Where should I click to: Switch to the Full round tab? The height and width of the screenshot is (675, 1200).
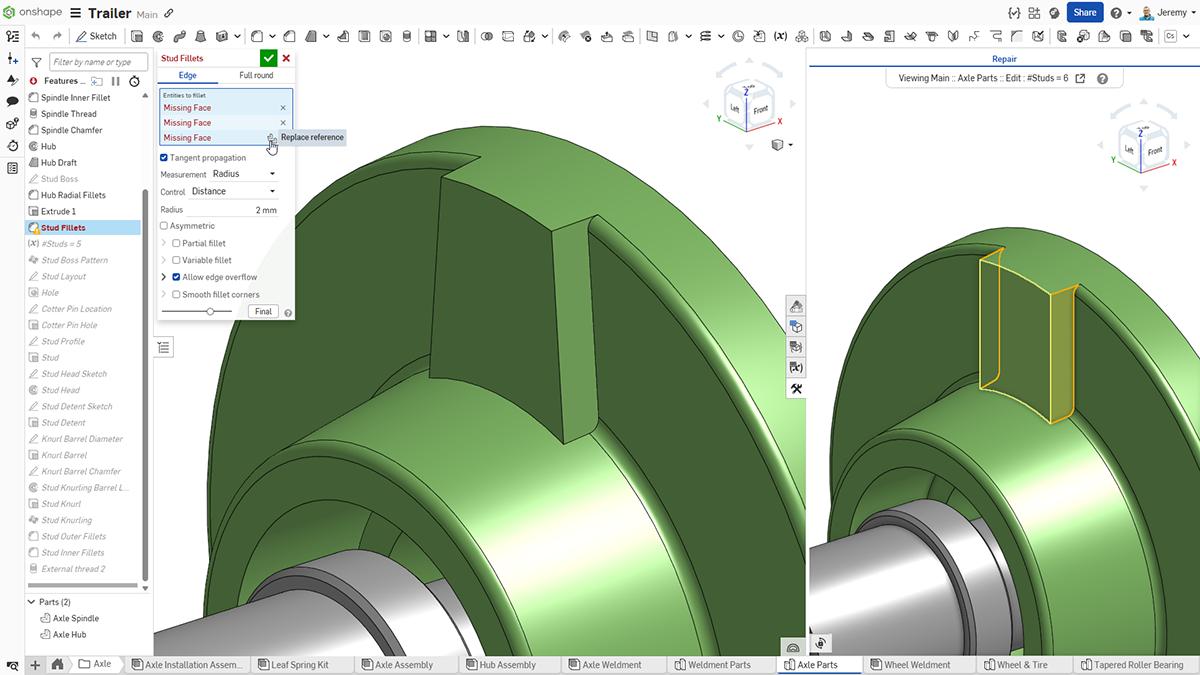click(x=256, y=74)
